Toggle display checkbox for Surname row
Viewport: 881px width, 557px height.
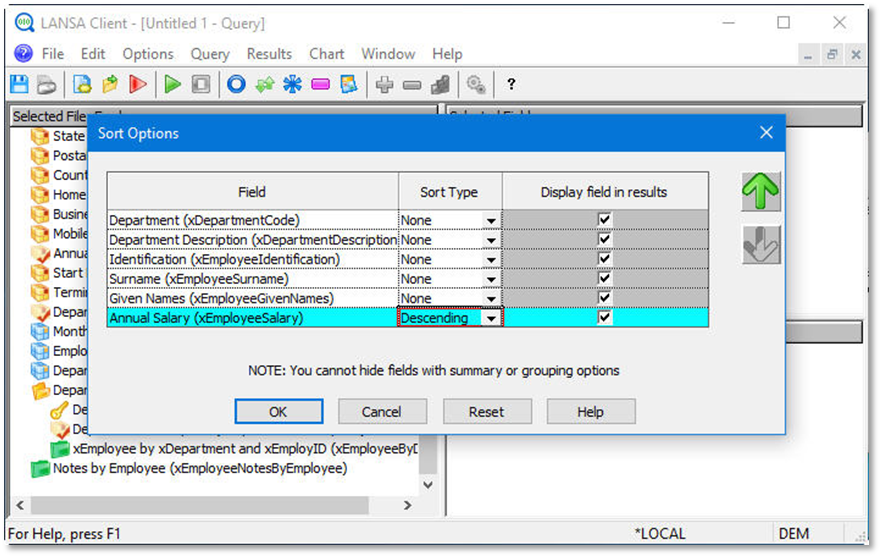[605, 278]
